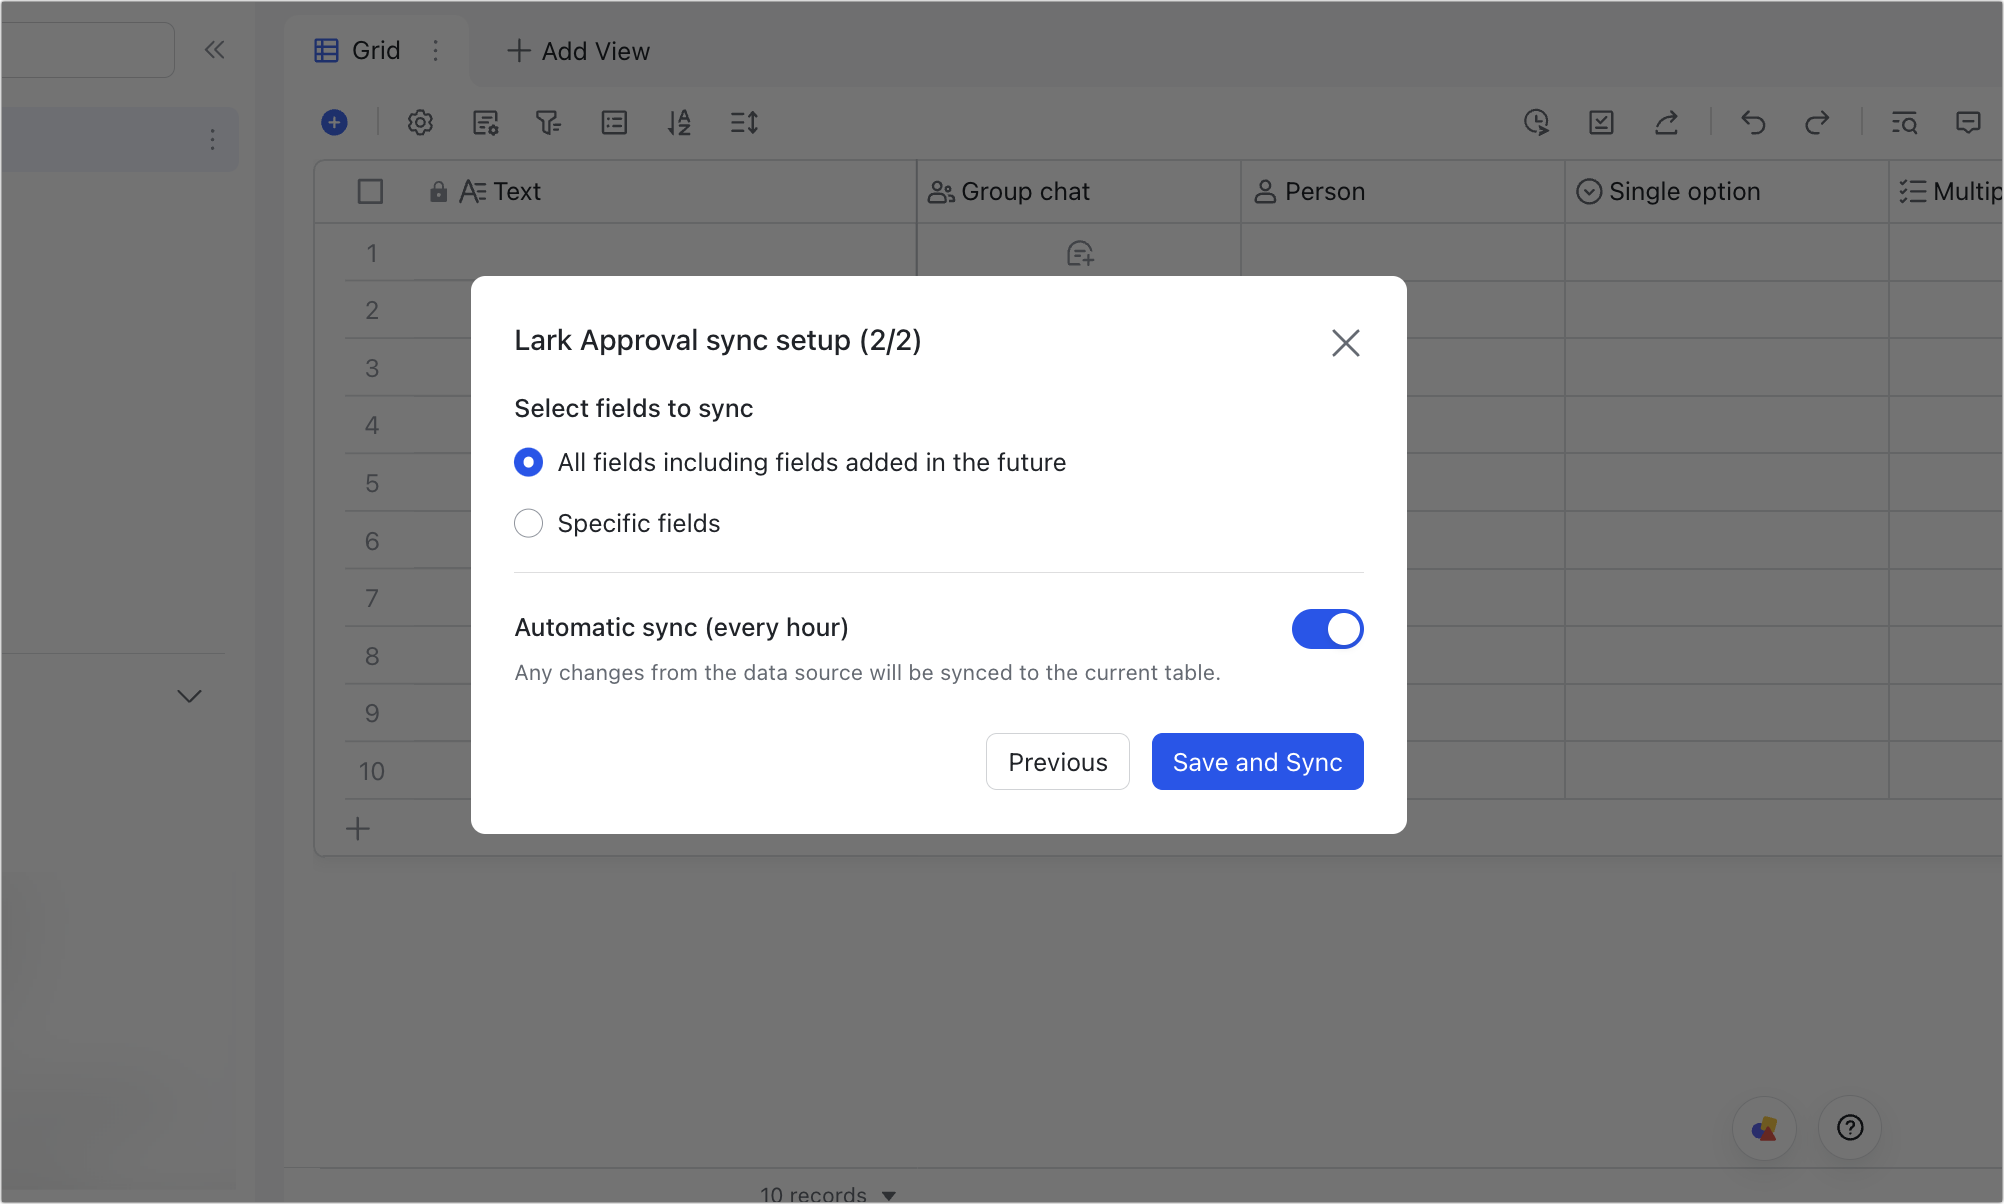
Task: Open the A-Z sort tool
Action: tap(679, 122)
